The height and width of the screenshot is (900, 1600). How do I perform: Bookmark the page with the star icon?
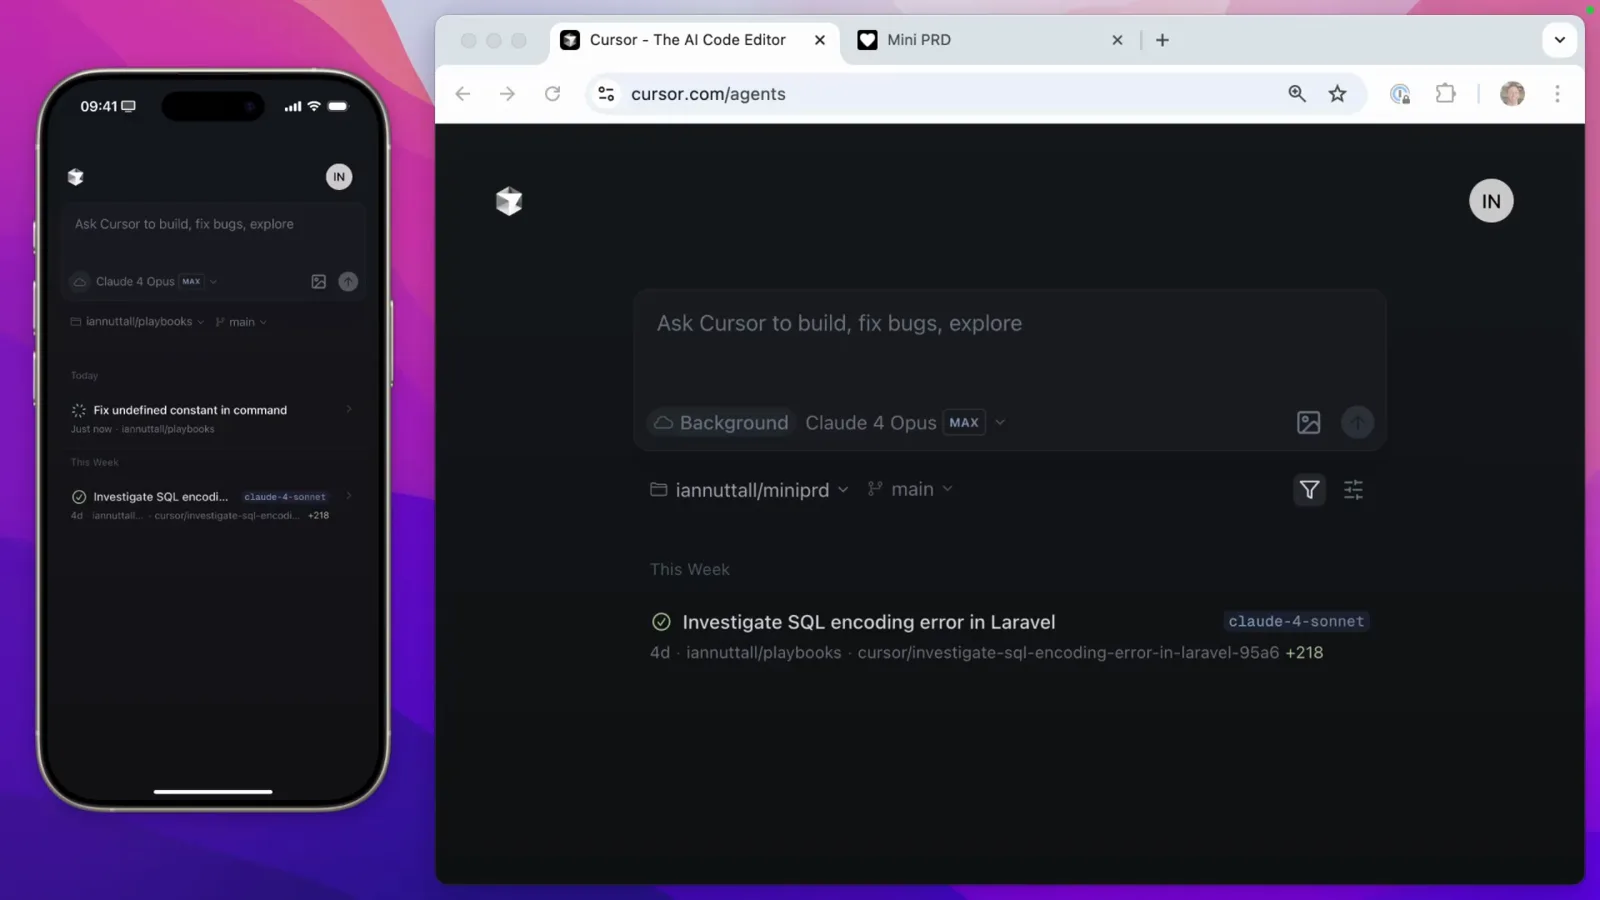pyautogui.click(x=1337, y=94)
